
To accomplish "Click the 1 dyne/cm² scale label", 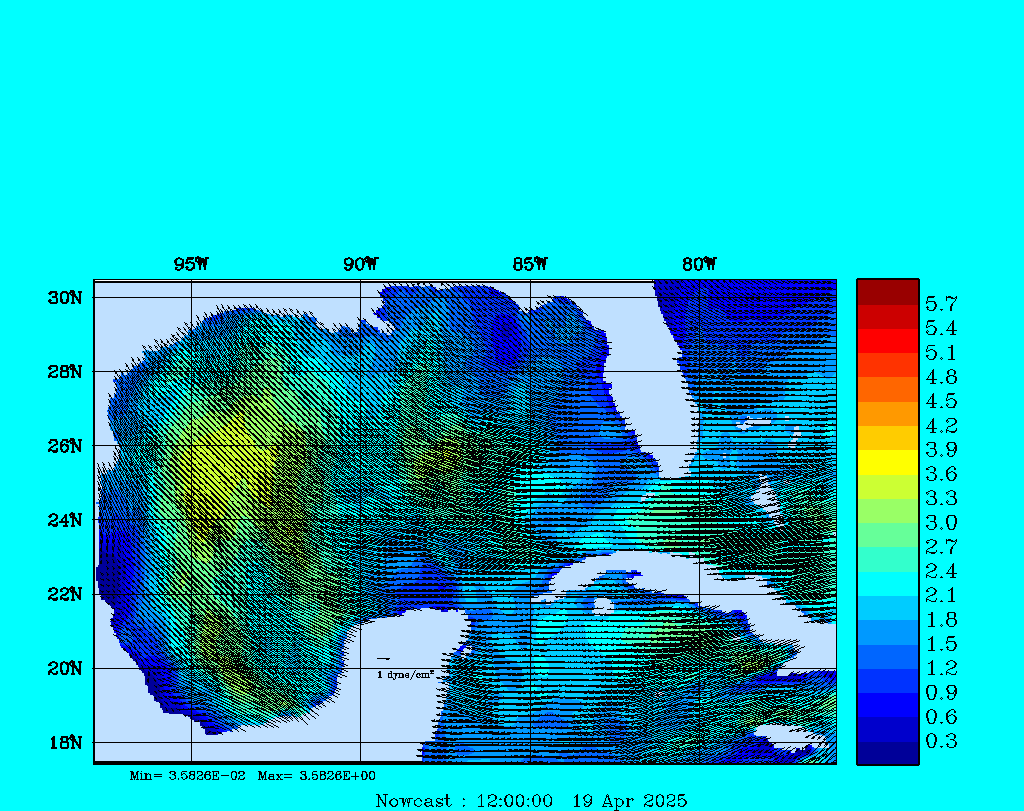I will 405,675.
